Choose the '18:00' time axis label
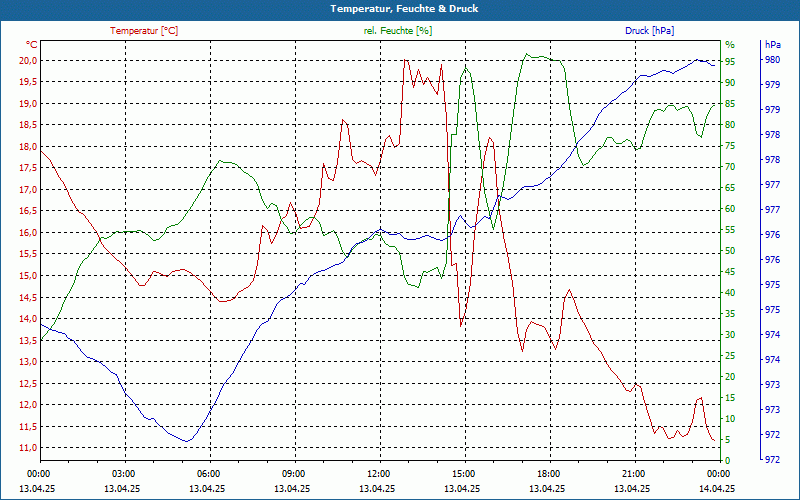This screenshot has height=500, width=800. click(548, 474)
